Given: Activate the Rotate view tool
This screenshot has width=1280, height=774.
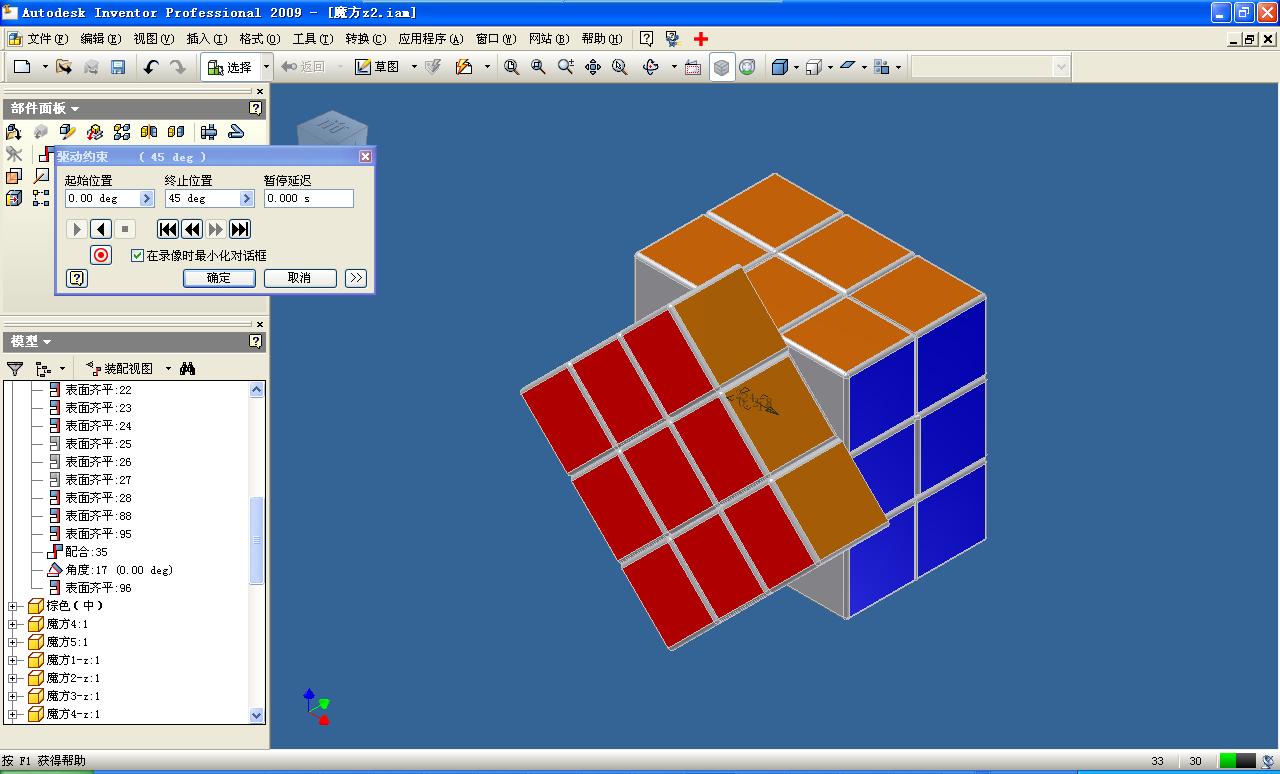Looking at the screenshot, I should [651, 67].
